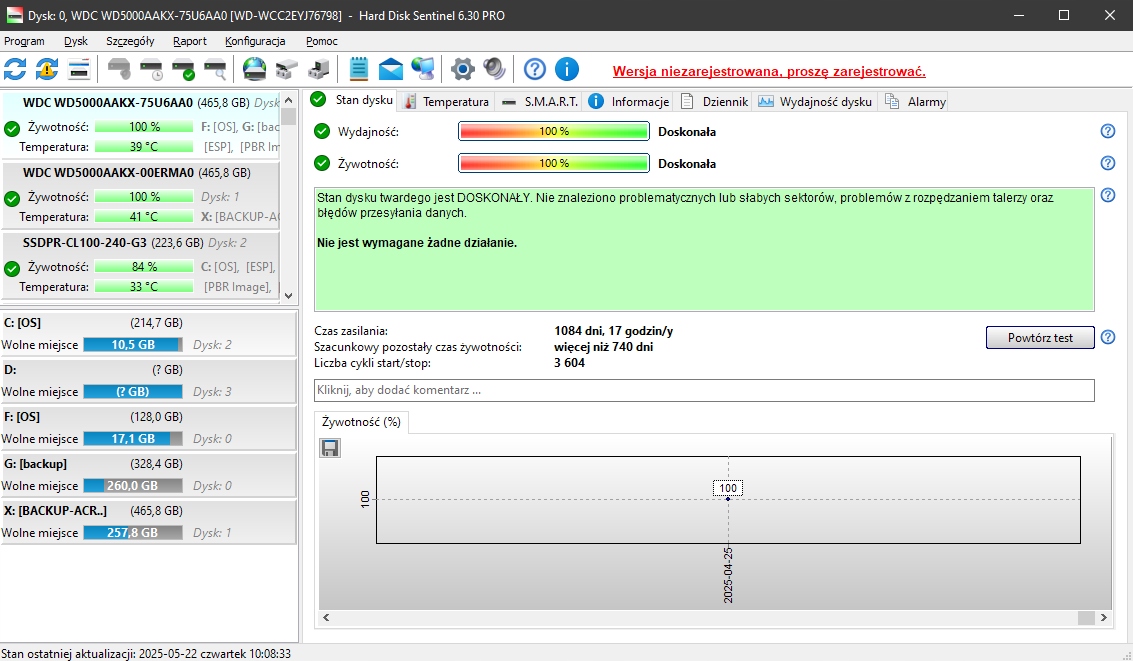The image size is (1133, 661).
Task: Switch to the S.M.A.R.T. tab
Action: tap(541, 101)
